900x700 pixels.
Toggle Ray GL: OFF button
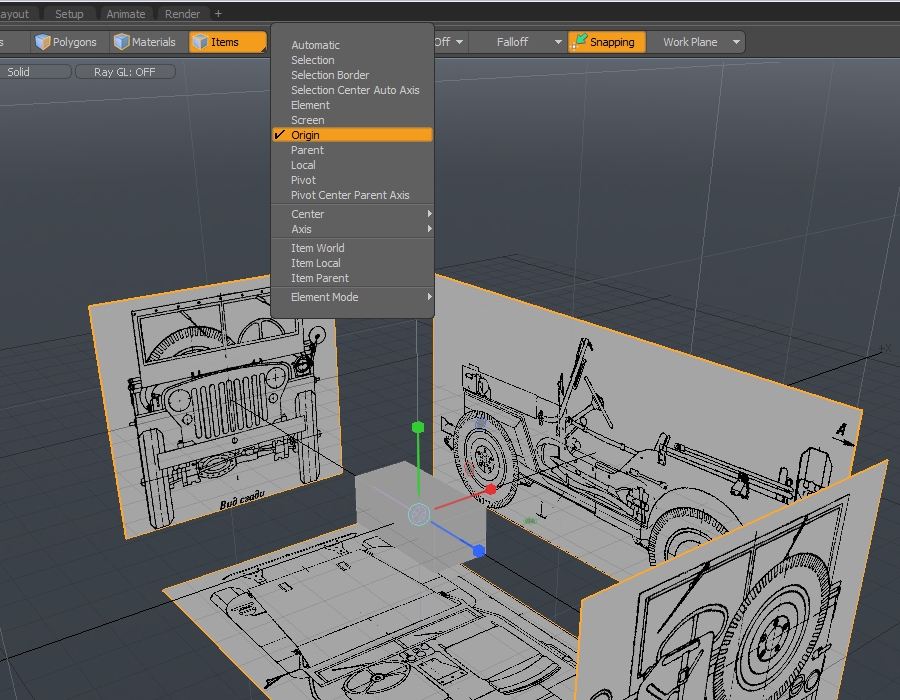point(125,72)
